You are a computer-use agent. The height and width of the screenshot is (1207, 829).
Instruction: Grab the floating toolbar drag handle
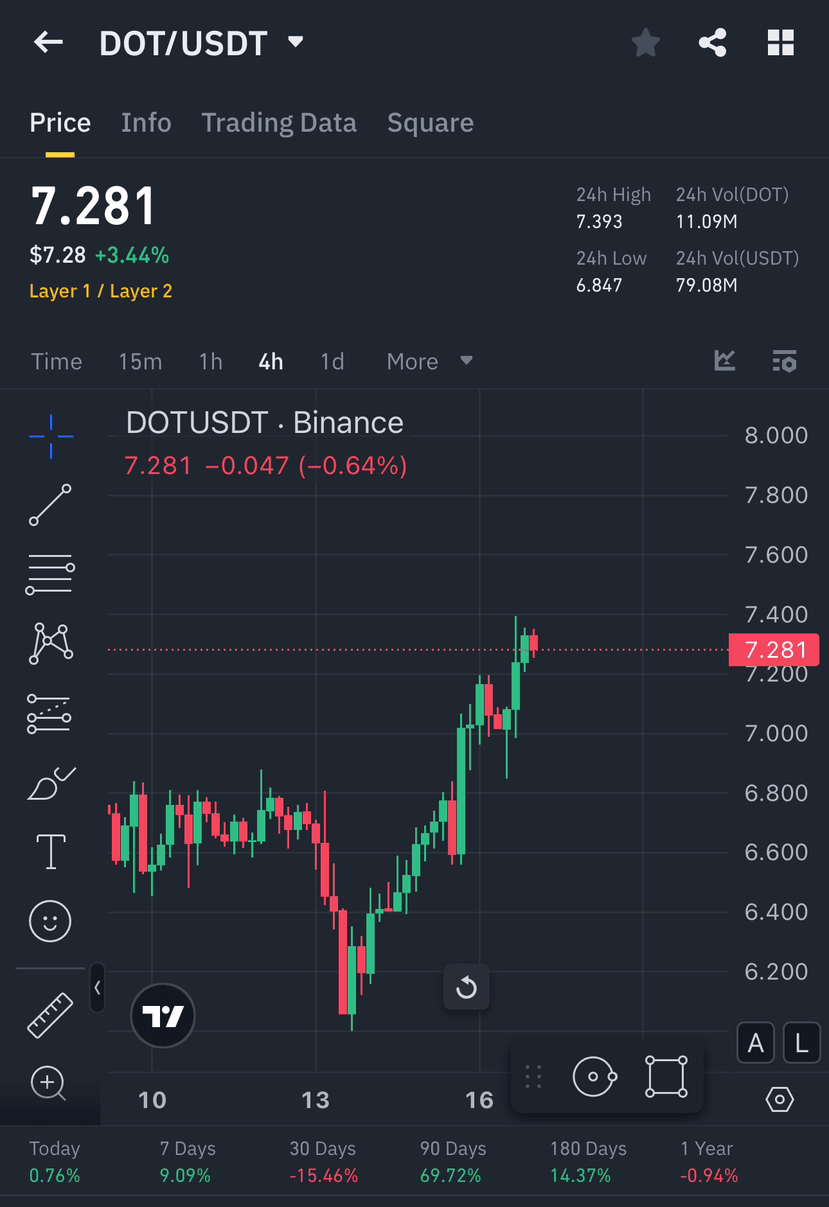(x=533, y=1077)
